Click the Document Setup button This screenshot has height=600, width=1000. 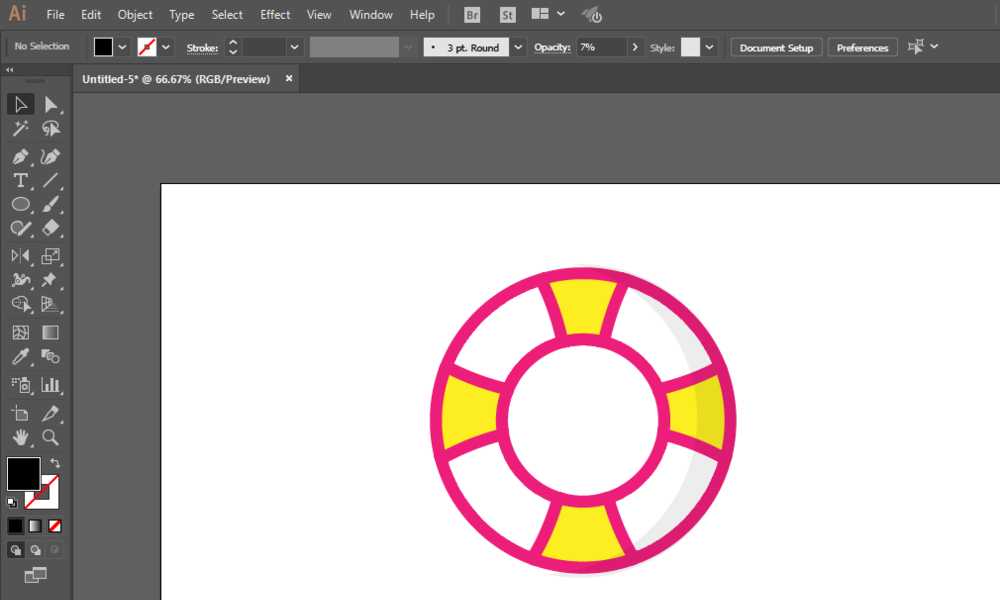(776, 48)
